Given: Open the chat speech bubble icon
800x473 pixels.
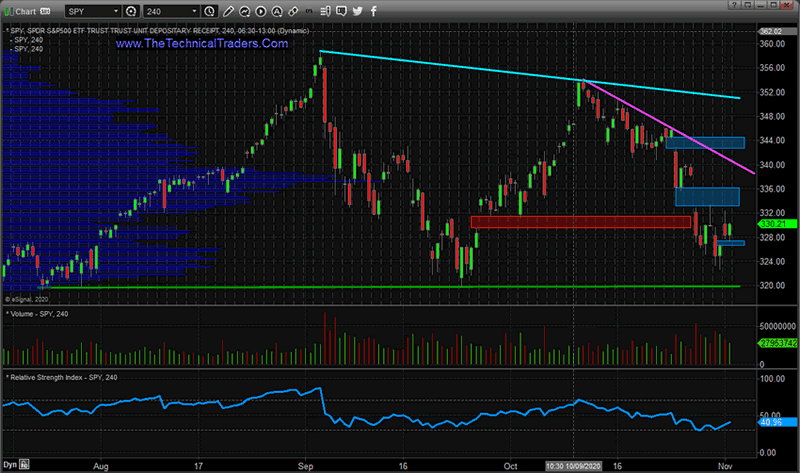Looking at the screenshot, I should click(x=341, y=11).
